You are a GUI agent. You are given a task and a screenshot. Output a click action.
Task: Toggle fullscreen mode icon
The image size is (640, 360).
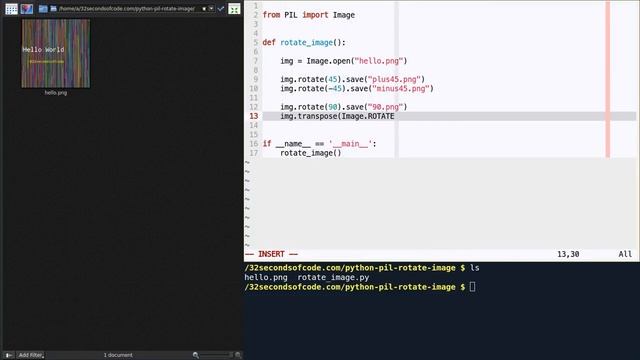[234, 9]
